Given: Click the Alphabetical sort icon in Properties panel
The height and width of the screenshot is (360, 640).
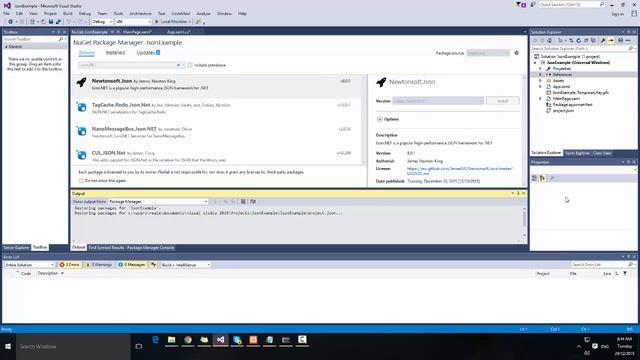Looking at the screenshot, I should pyautogui.click(x=542, y=178).
